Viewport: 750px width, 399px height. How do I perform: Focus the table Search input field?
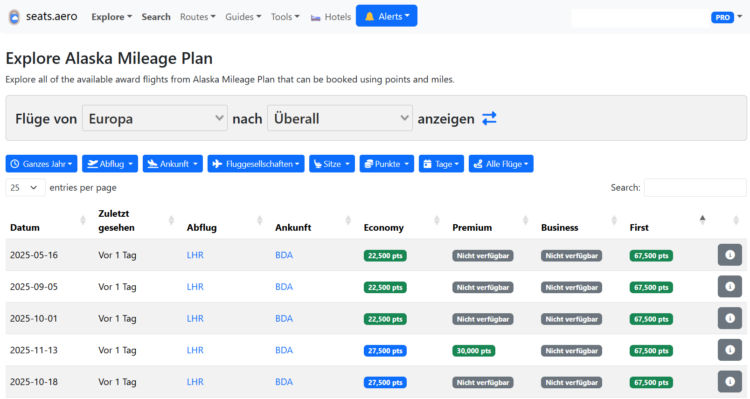coord(695,188)
